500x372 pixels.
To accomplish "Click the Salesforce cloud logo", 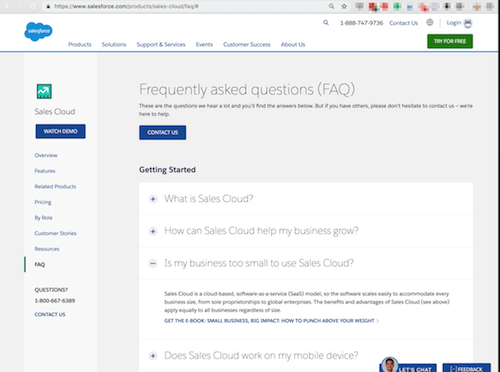I will (38, 31).
